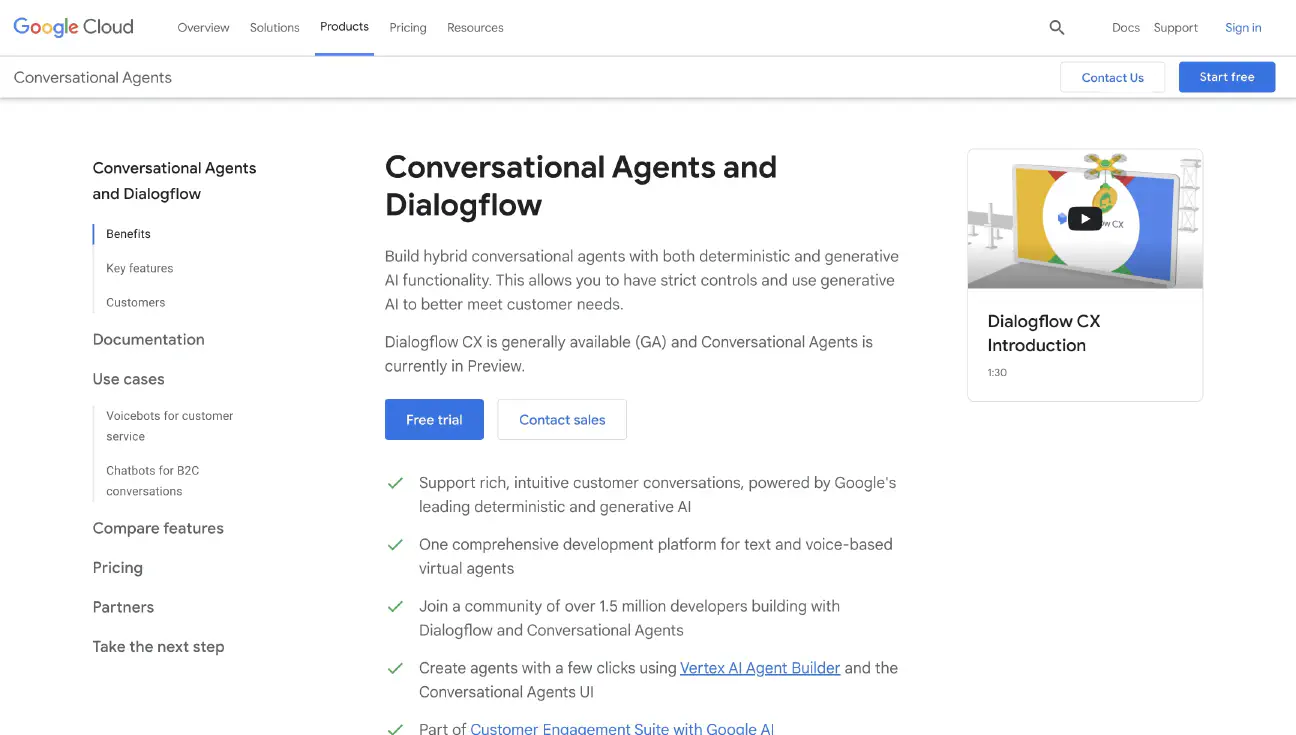Viewport: 1296px width, 735px height.
Task: Click Conversational Agents in the subheader
Action: (93, 78)
